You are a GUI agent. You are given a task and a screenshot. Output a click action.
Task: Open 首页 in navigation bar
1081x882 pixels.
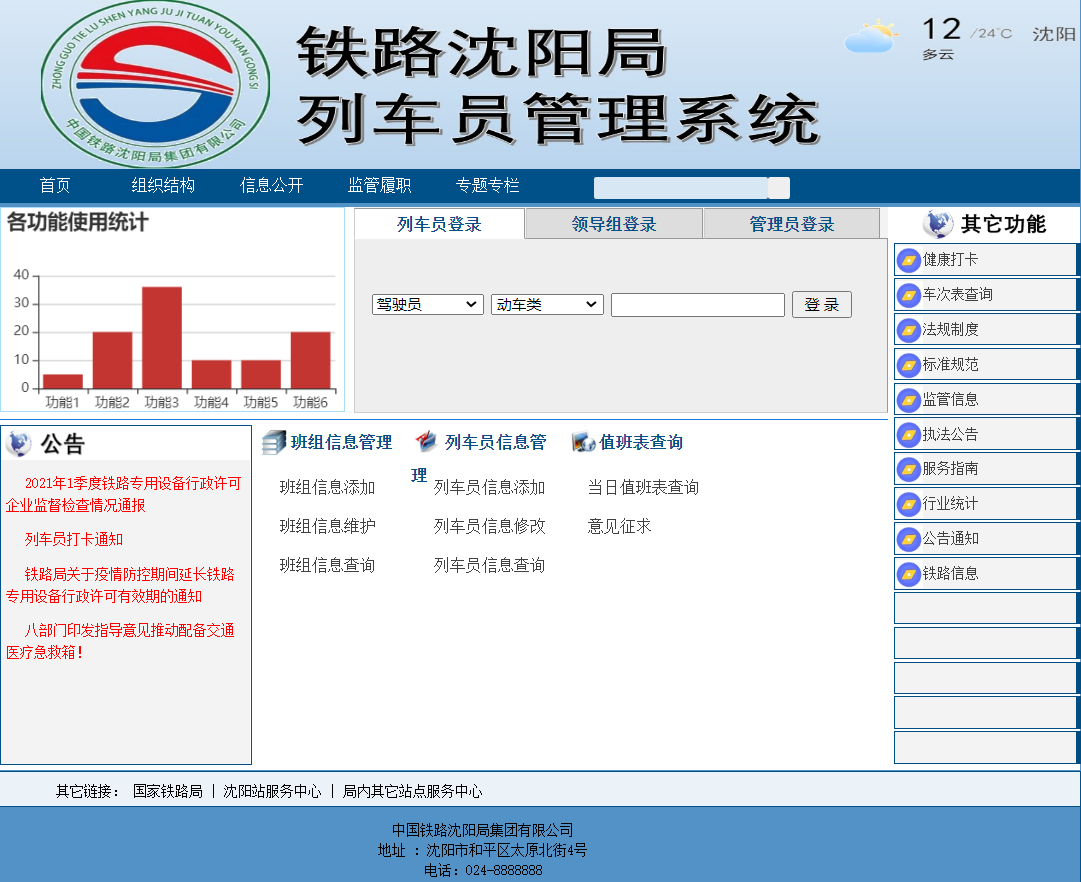[x=55, y=186]
